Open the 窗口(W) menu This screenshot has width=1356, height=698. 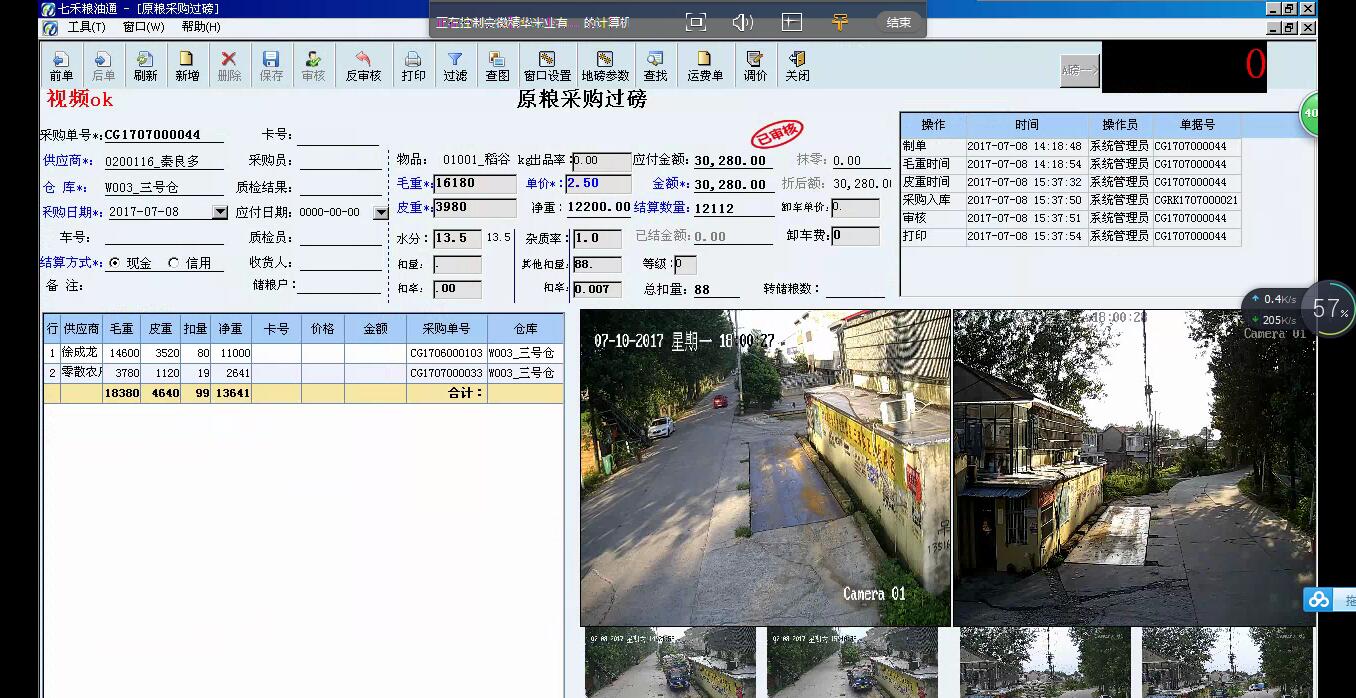(143, 27)
